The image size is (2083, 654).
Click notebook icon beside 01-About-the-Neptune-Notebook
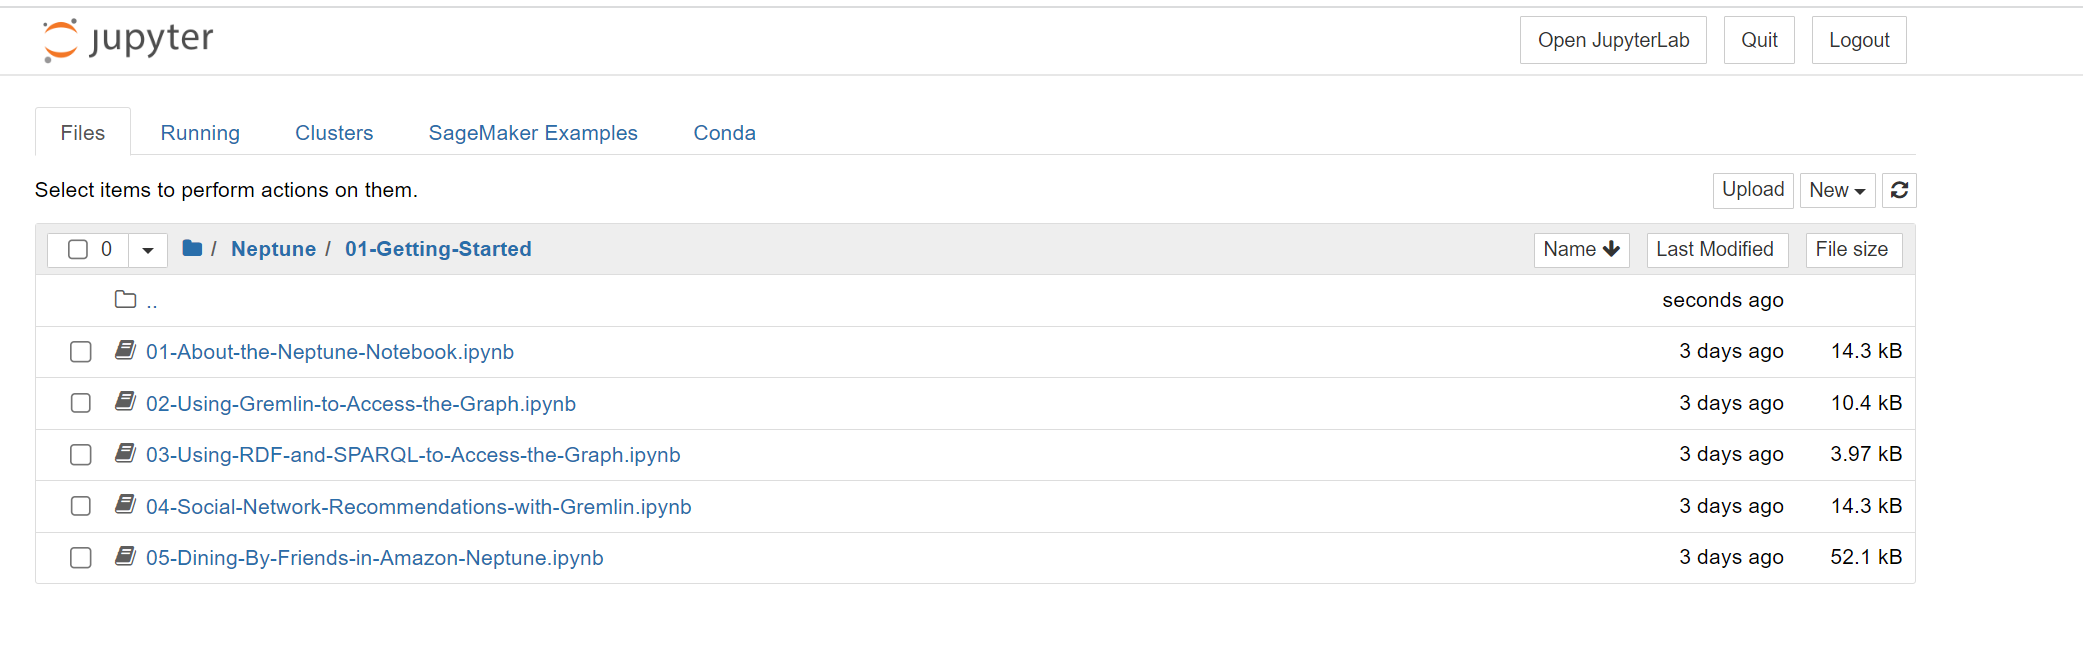[125, 350]
